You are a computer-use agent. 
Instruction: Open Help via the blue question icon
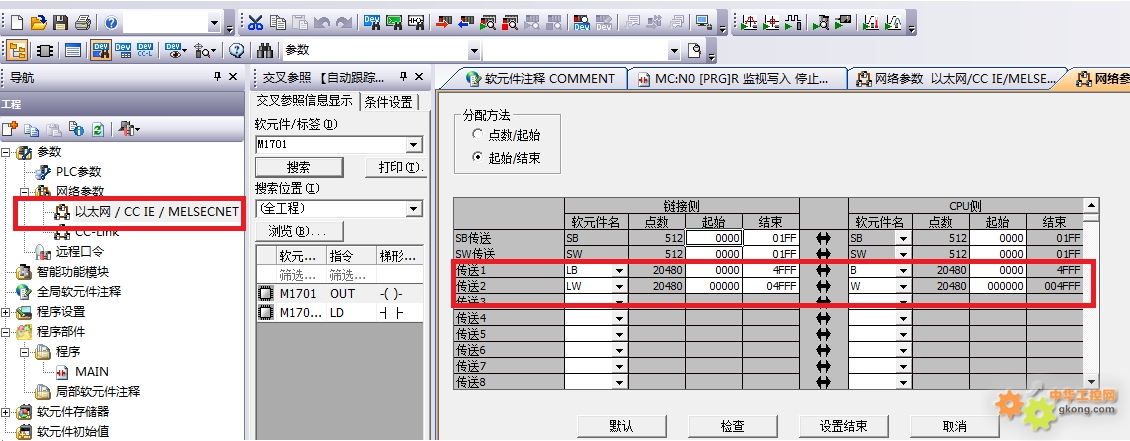[x=111, y=22]
